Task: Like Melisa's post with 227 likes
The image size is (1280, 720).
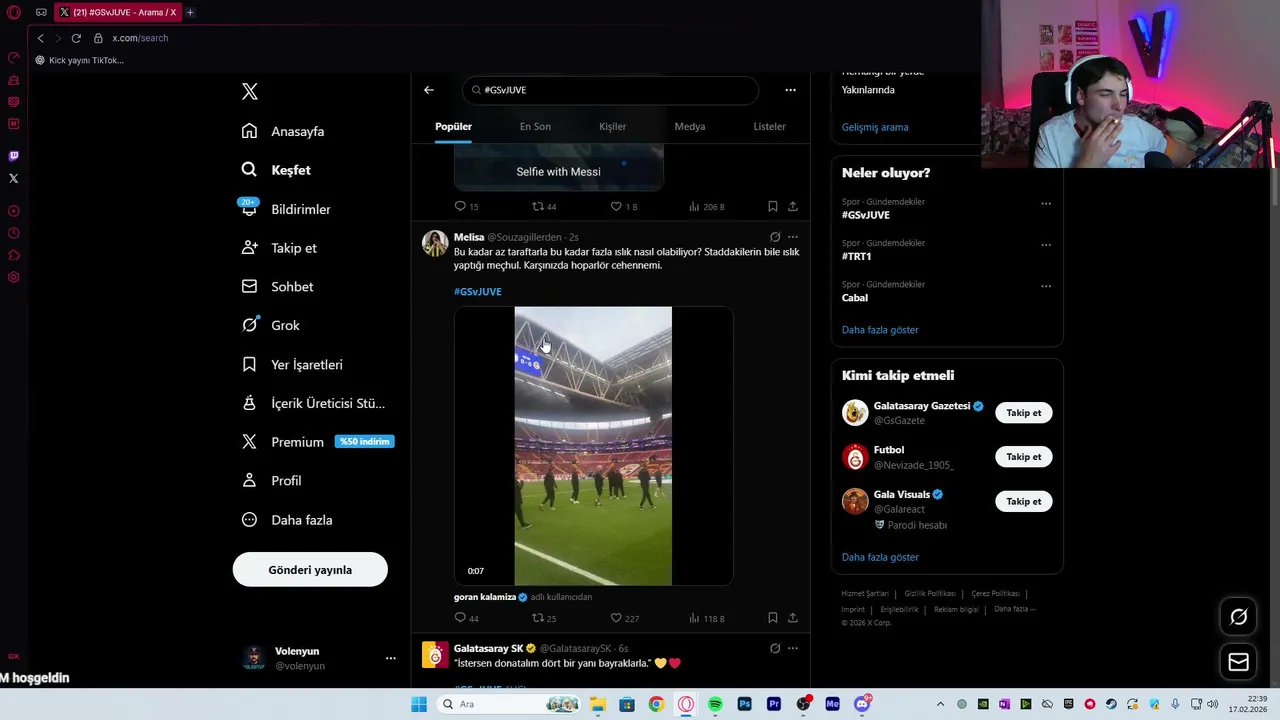Action: pyautogui.click(x=625, y=618)
